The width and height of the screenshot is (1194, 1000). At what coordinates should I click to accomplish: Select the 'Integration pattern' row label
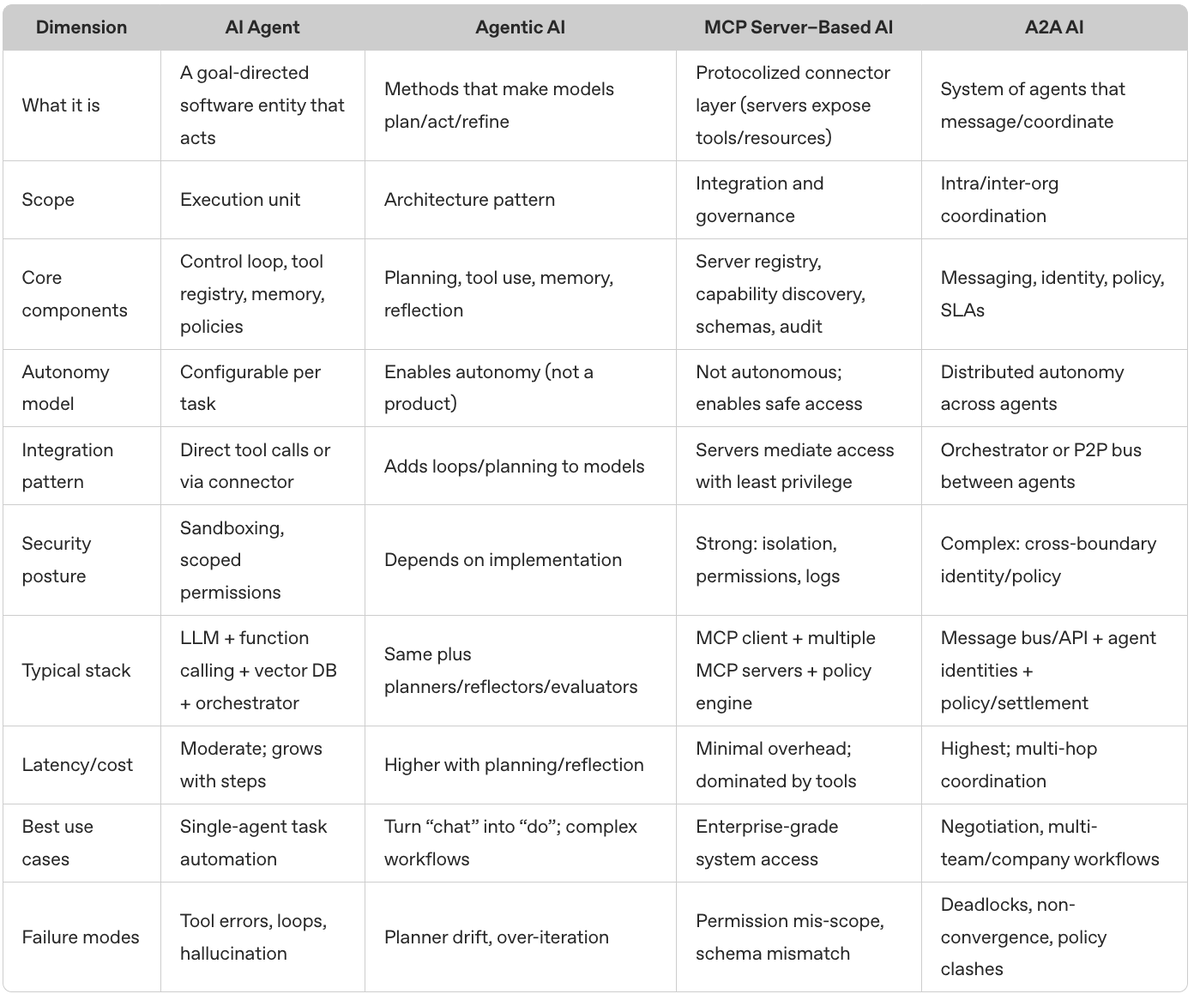pyautogui.click(x=67, y=465)
